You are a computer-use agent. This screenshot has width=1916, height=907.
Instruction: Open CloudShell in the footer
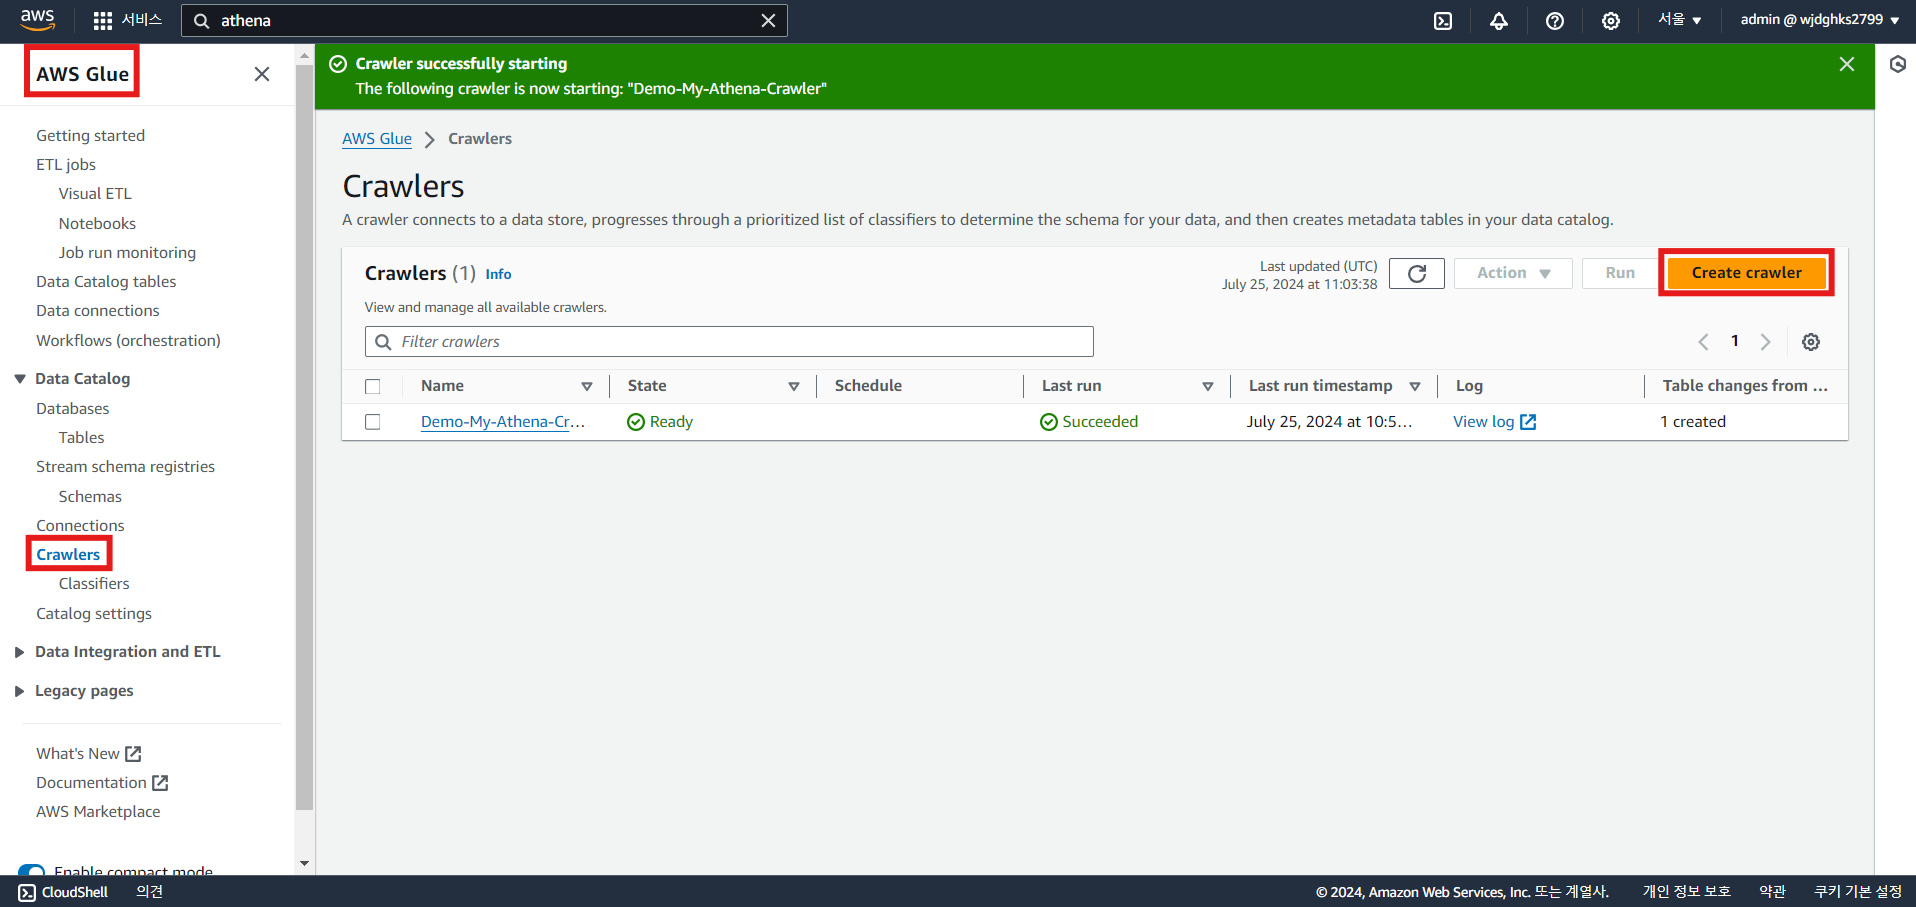click(63, 892)
